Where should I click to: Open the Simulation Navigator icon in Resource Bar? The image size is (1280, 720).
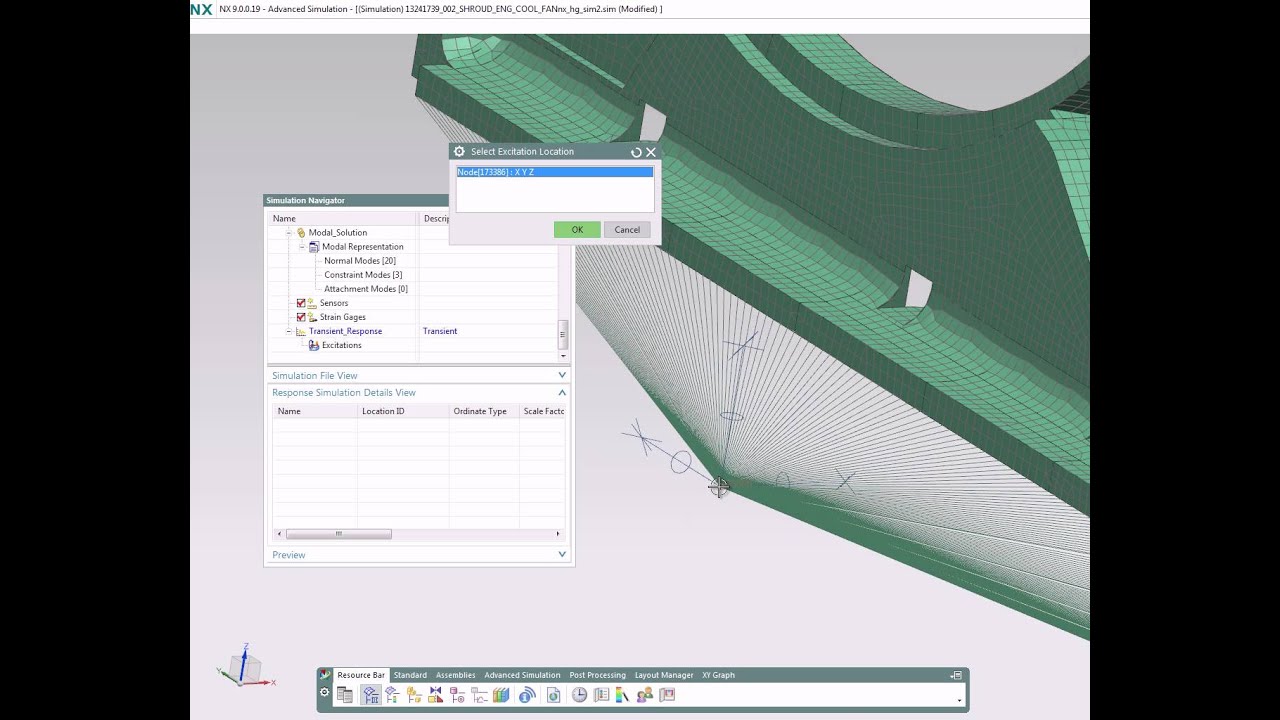(x=371, y=695)
